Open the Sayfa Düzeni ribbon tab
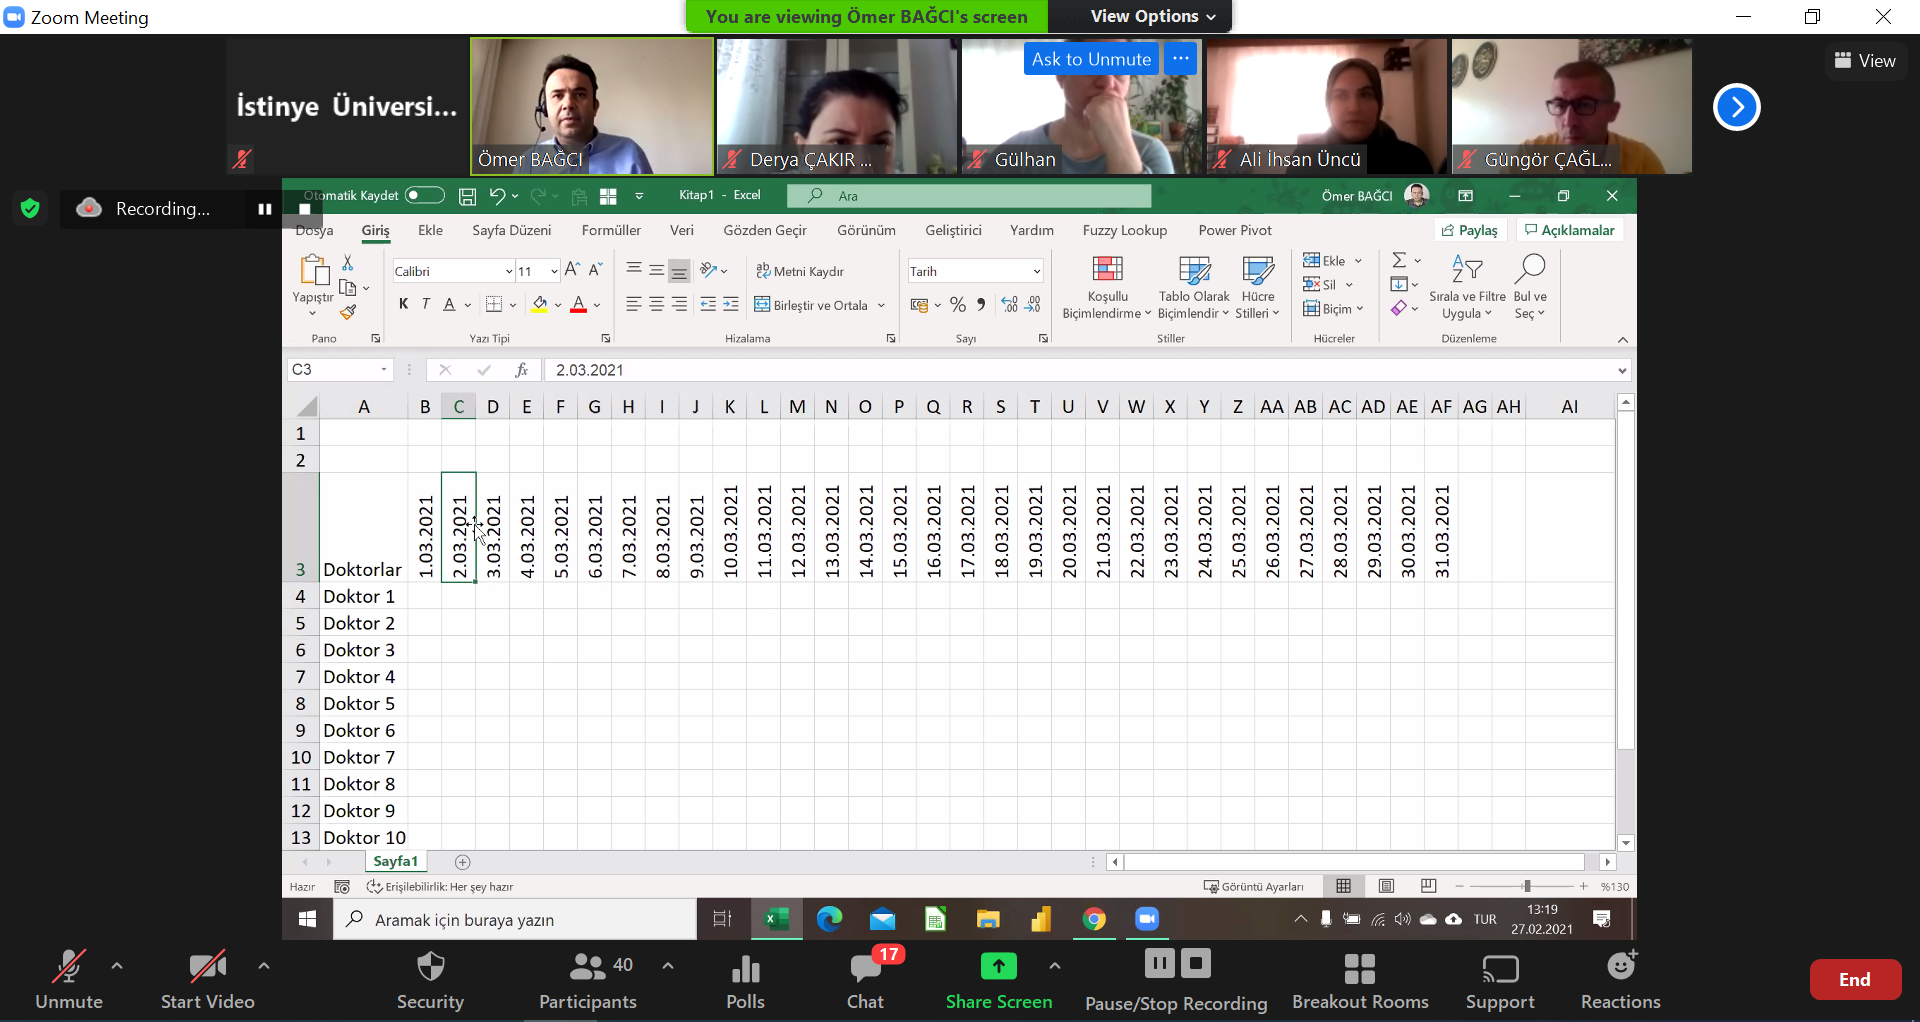1920x1022 pixels. 511,230
